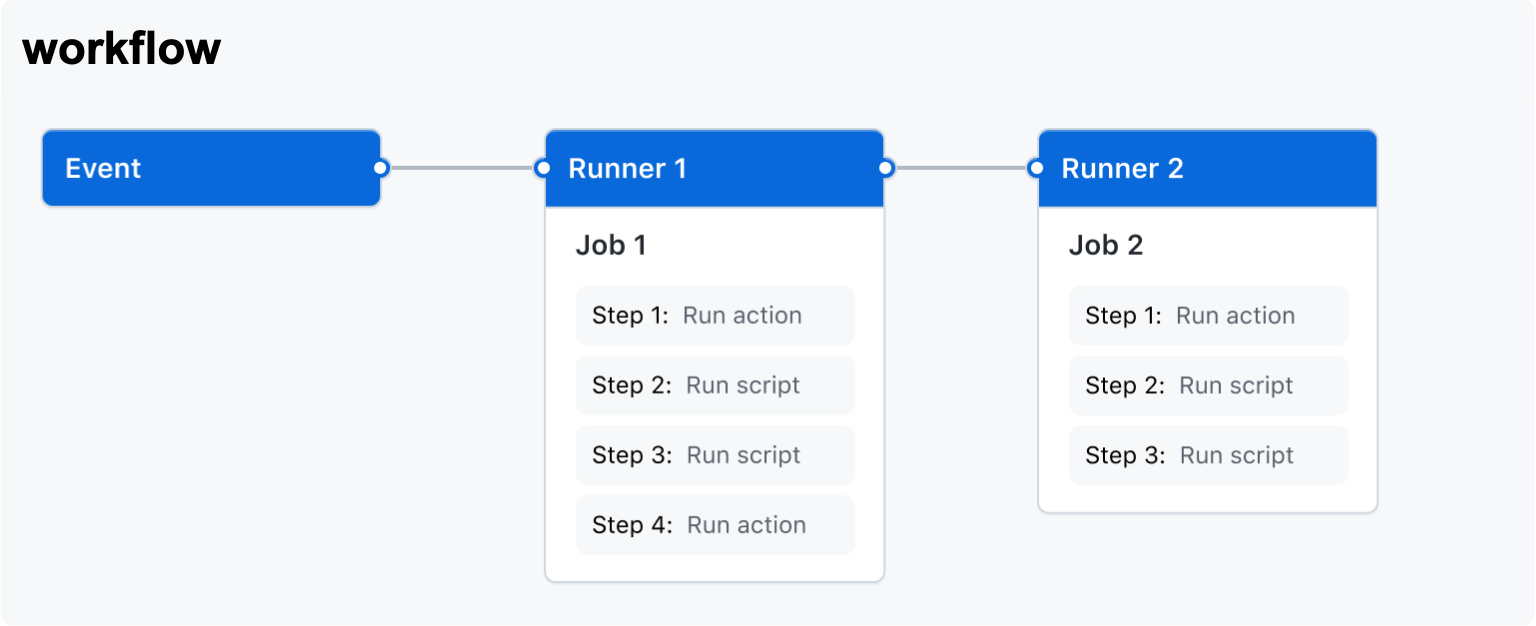Open the Job 1 label
Image resolution: width=1536 pixels, height=626 pixels.
pyautogui.click(x=611, y=245)
